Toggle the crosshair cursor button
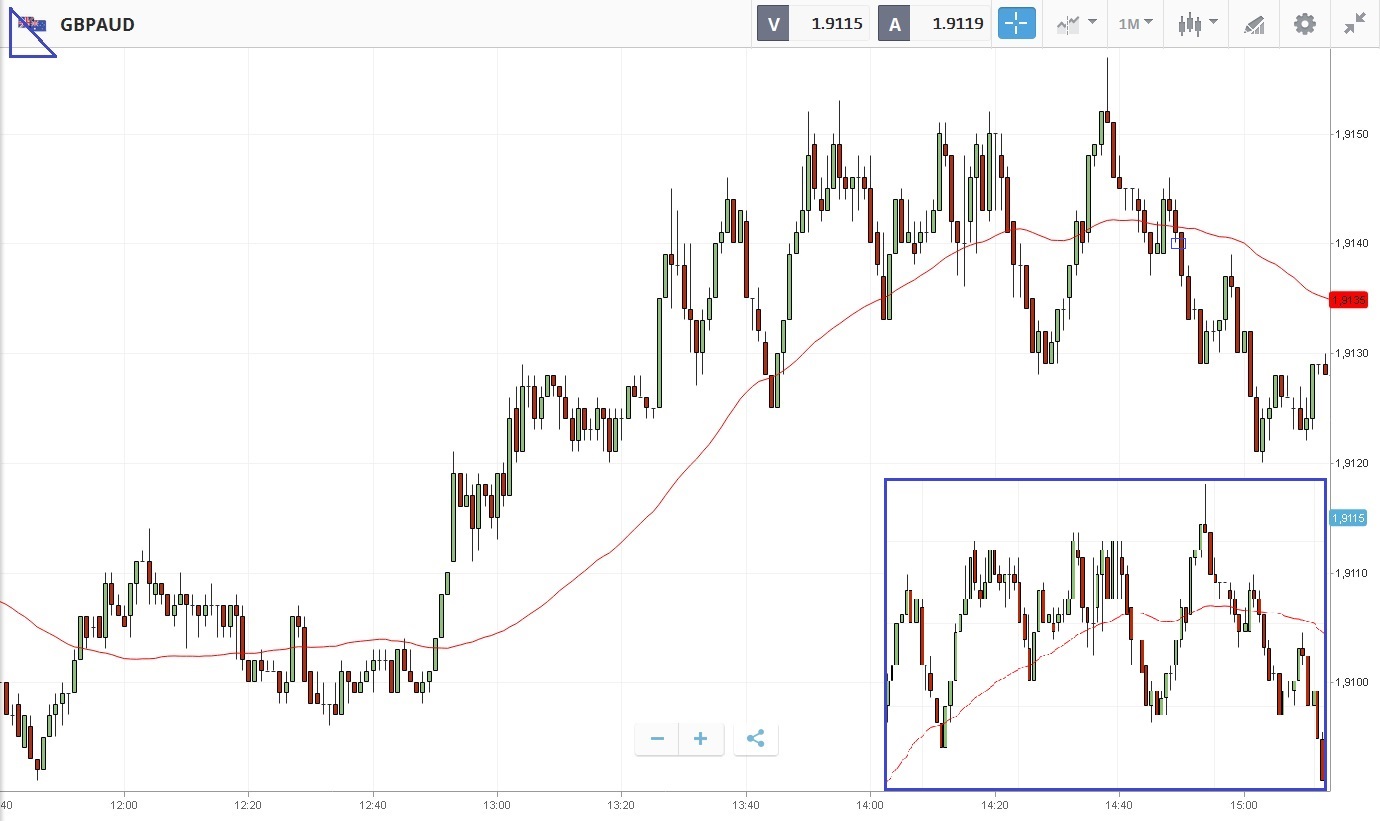 click(1016, 23)
